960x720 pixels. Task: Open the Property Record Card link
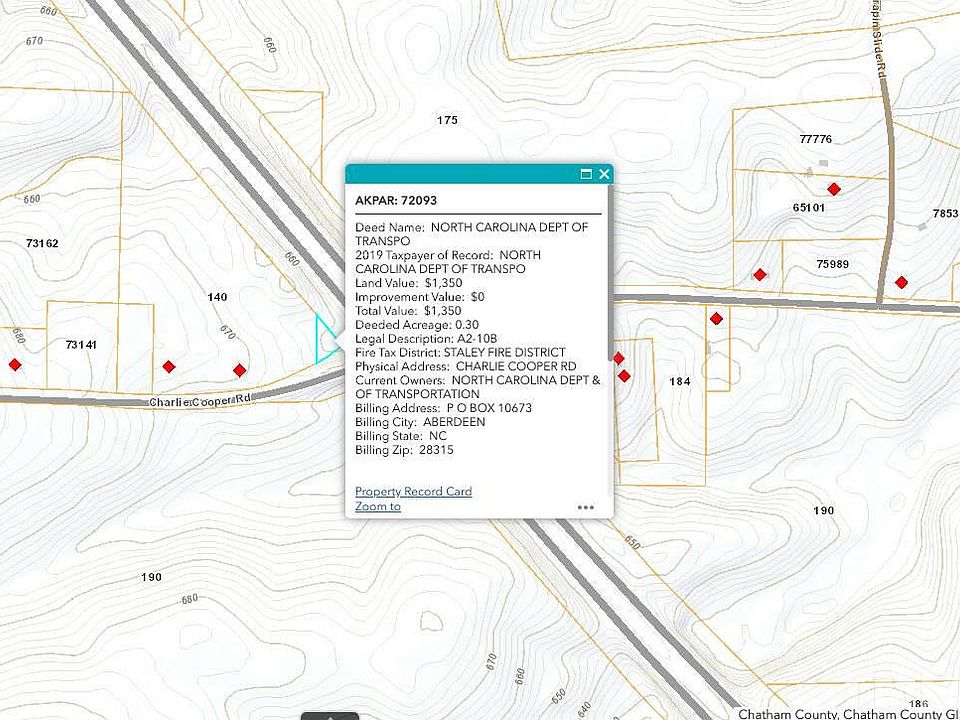coord(413,492)
